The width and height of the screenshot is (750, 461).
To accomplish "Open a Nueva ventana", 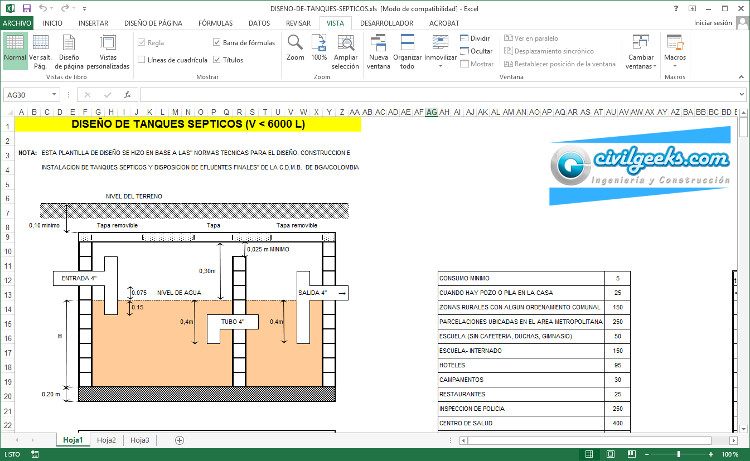I will pyautogui.click(x=380, y=50).
